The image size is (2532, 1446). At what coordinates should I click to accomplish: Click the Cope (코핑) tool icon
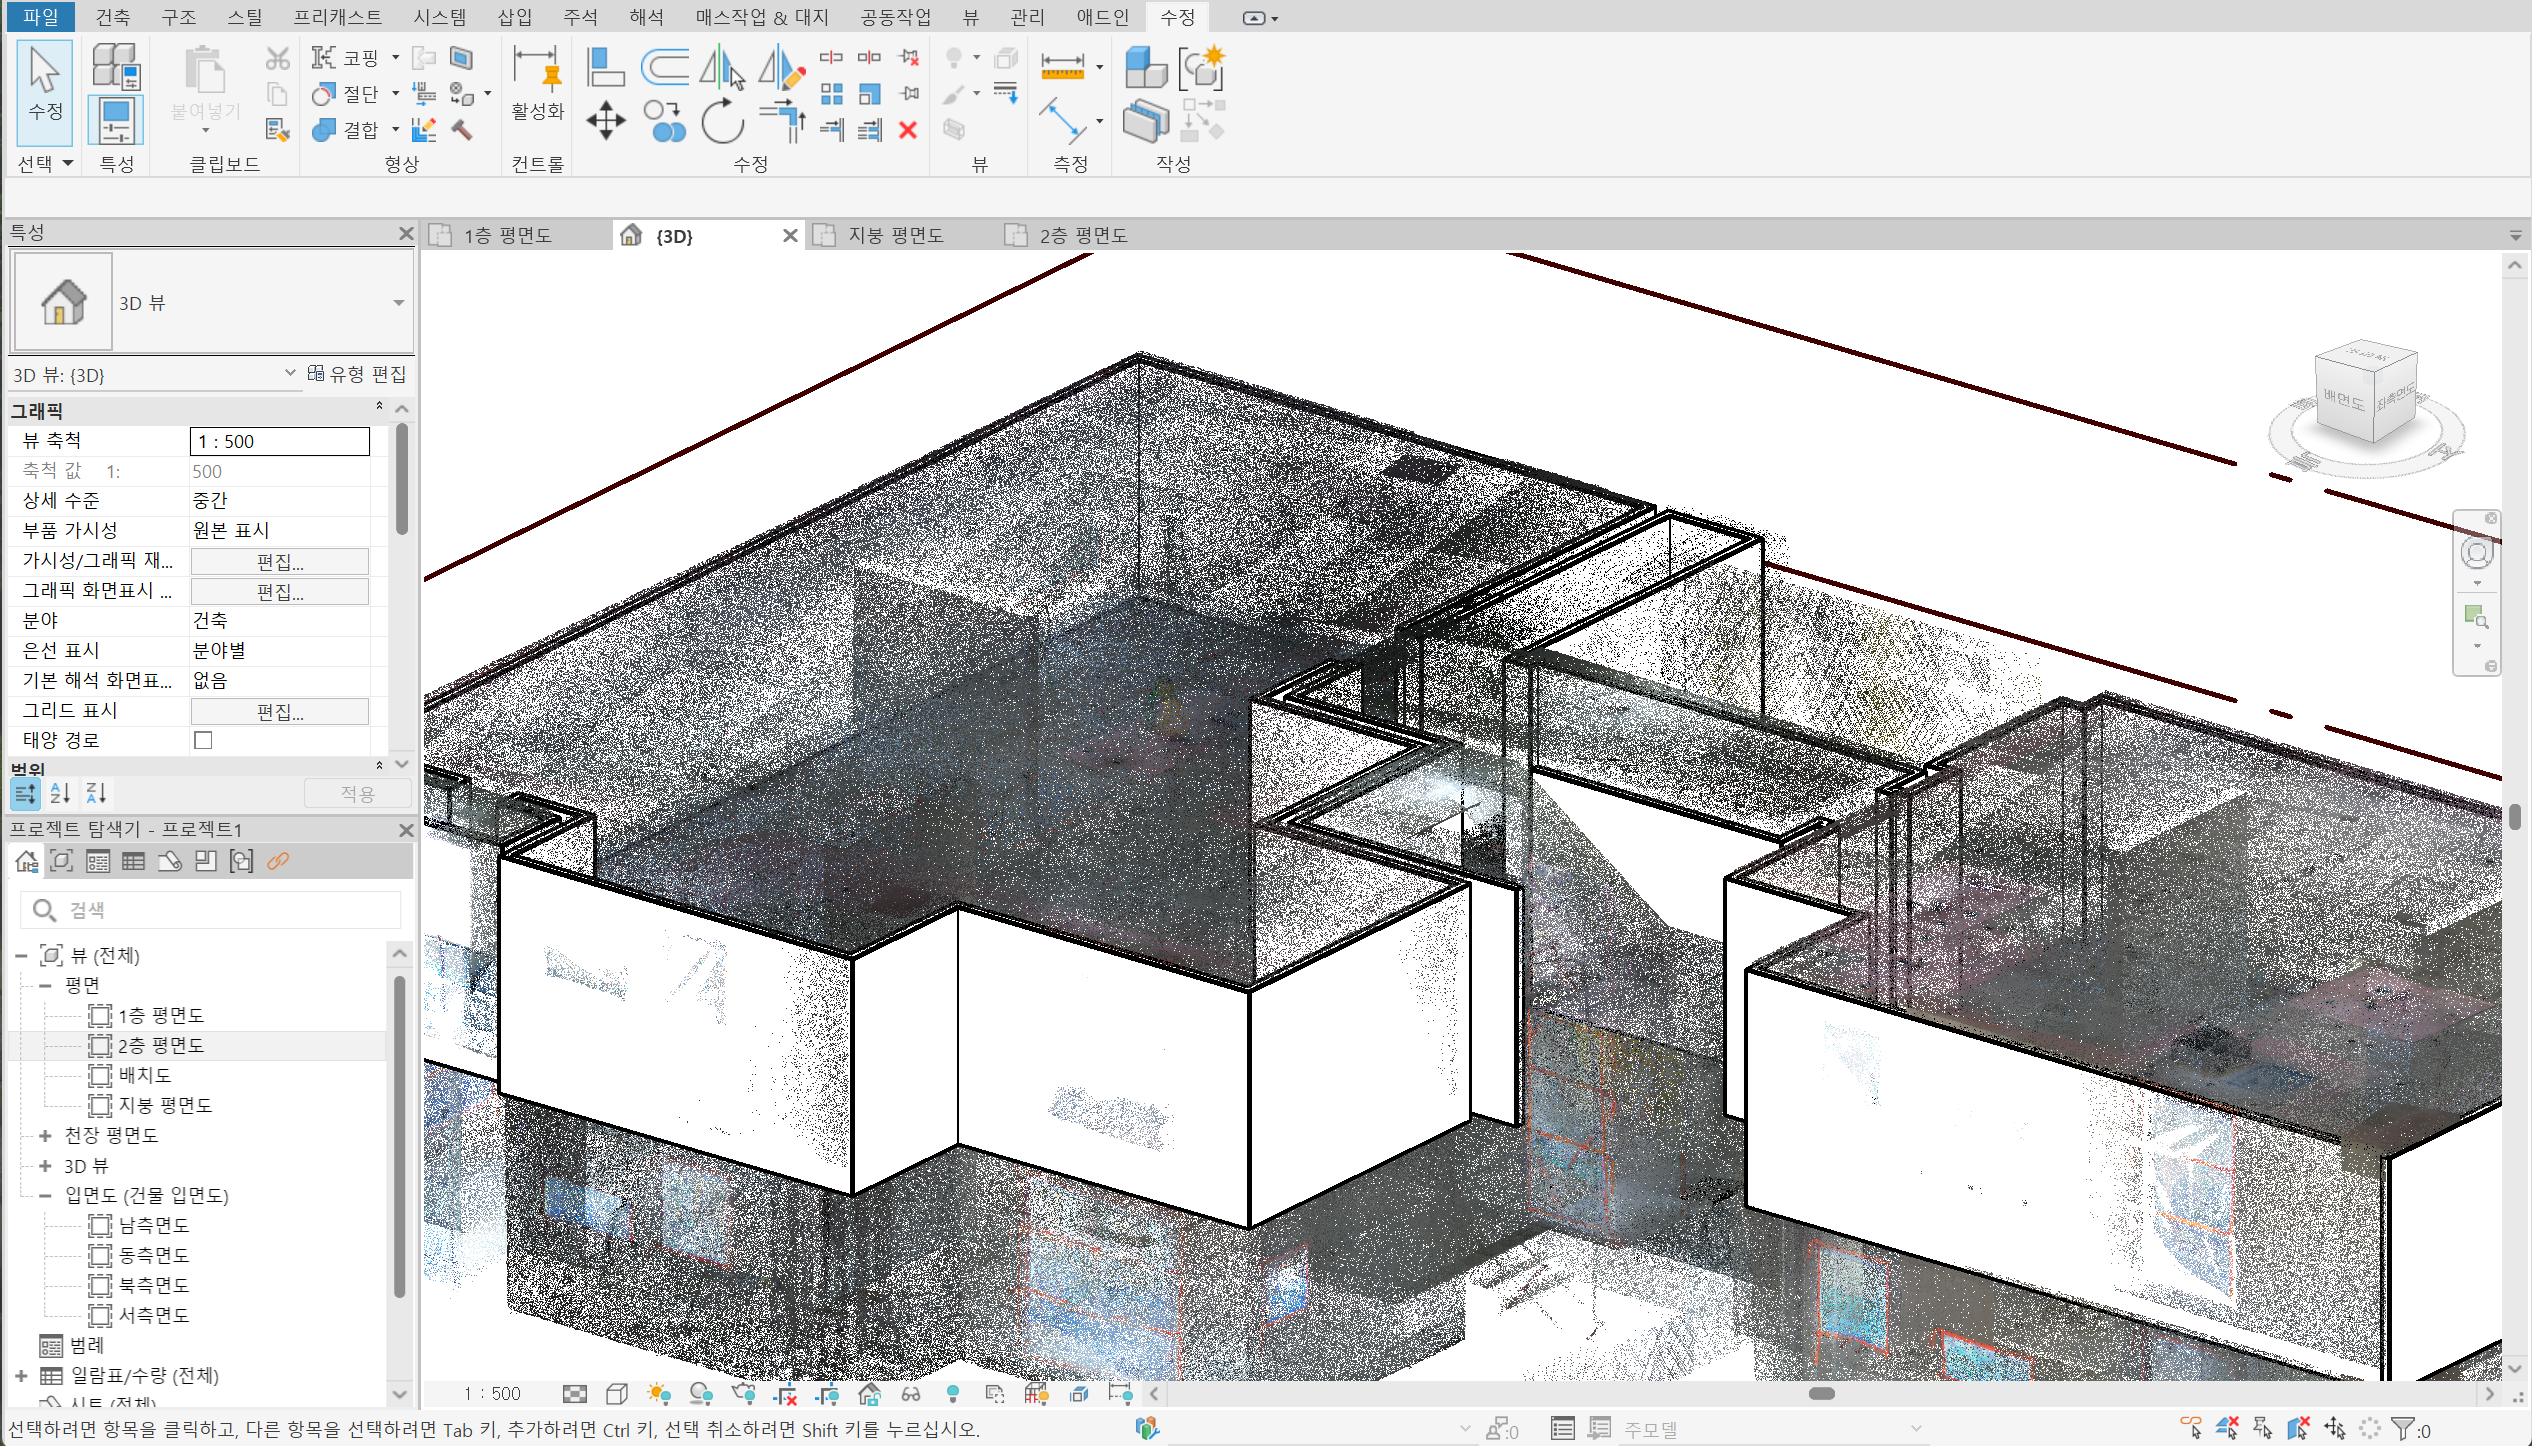[323, 58]
